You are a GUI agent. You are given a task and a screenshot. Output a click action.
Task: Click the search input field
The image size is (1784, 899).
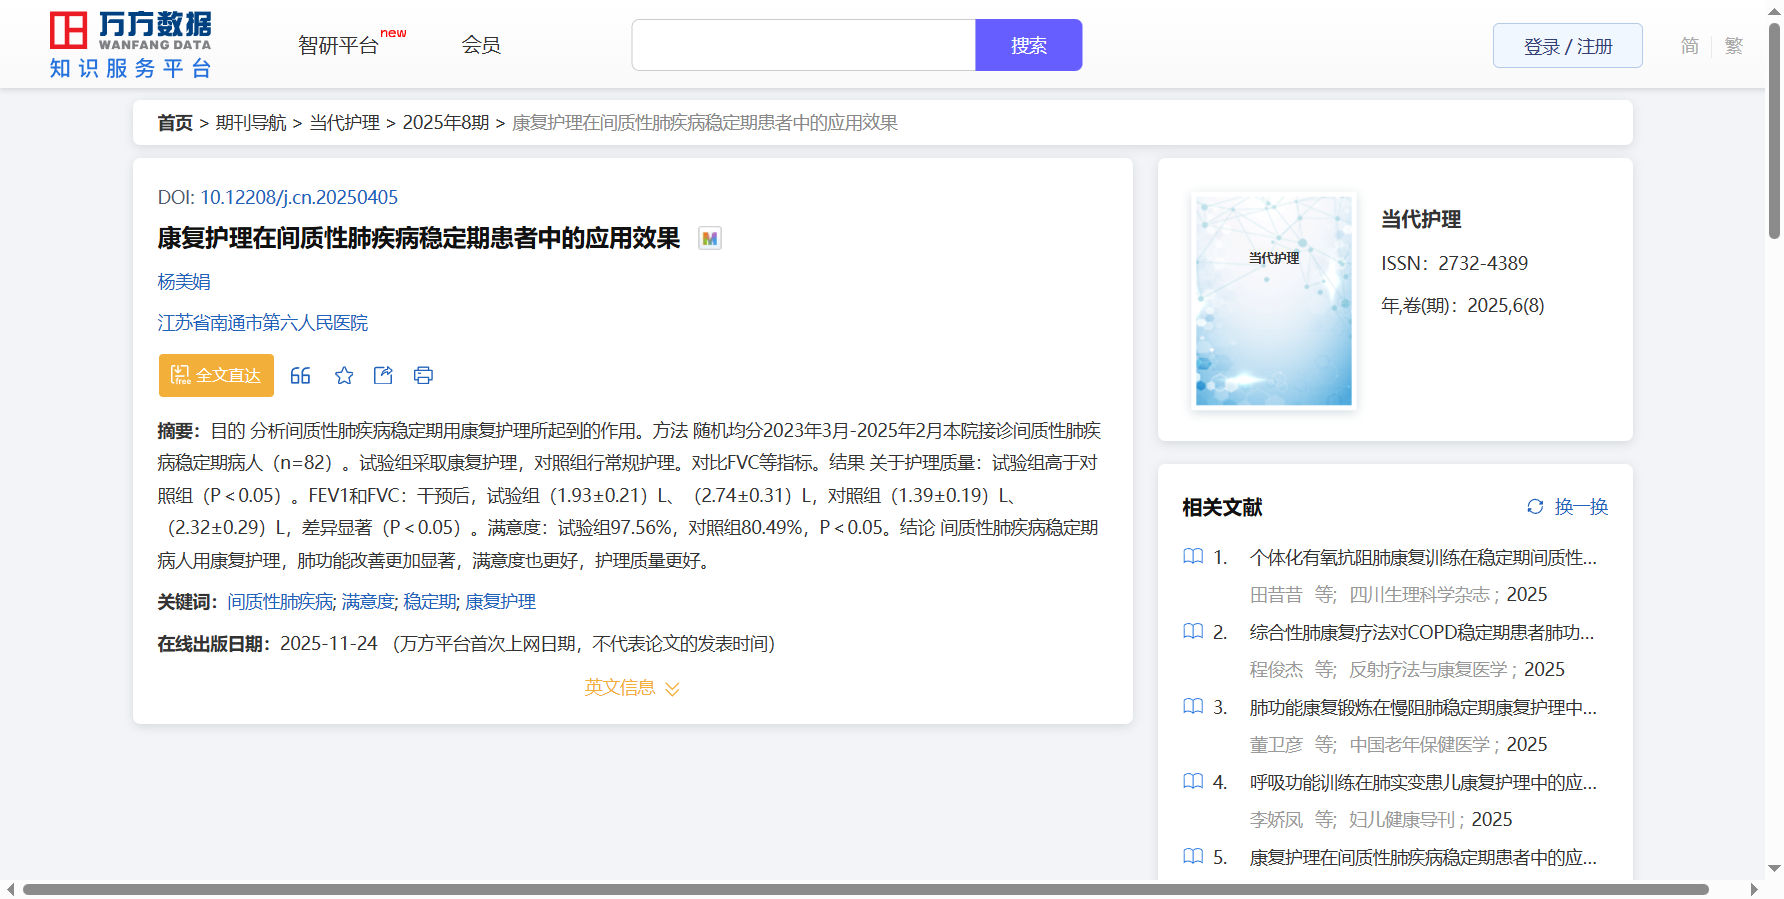tap(803, 46)
